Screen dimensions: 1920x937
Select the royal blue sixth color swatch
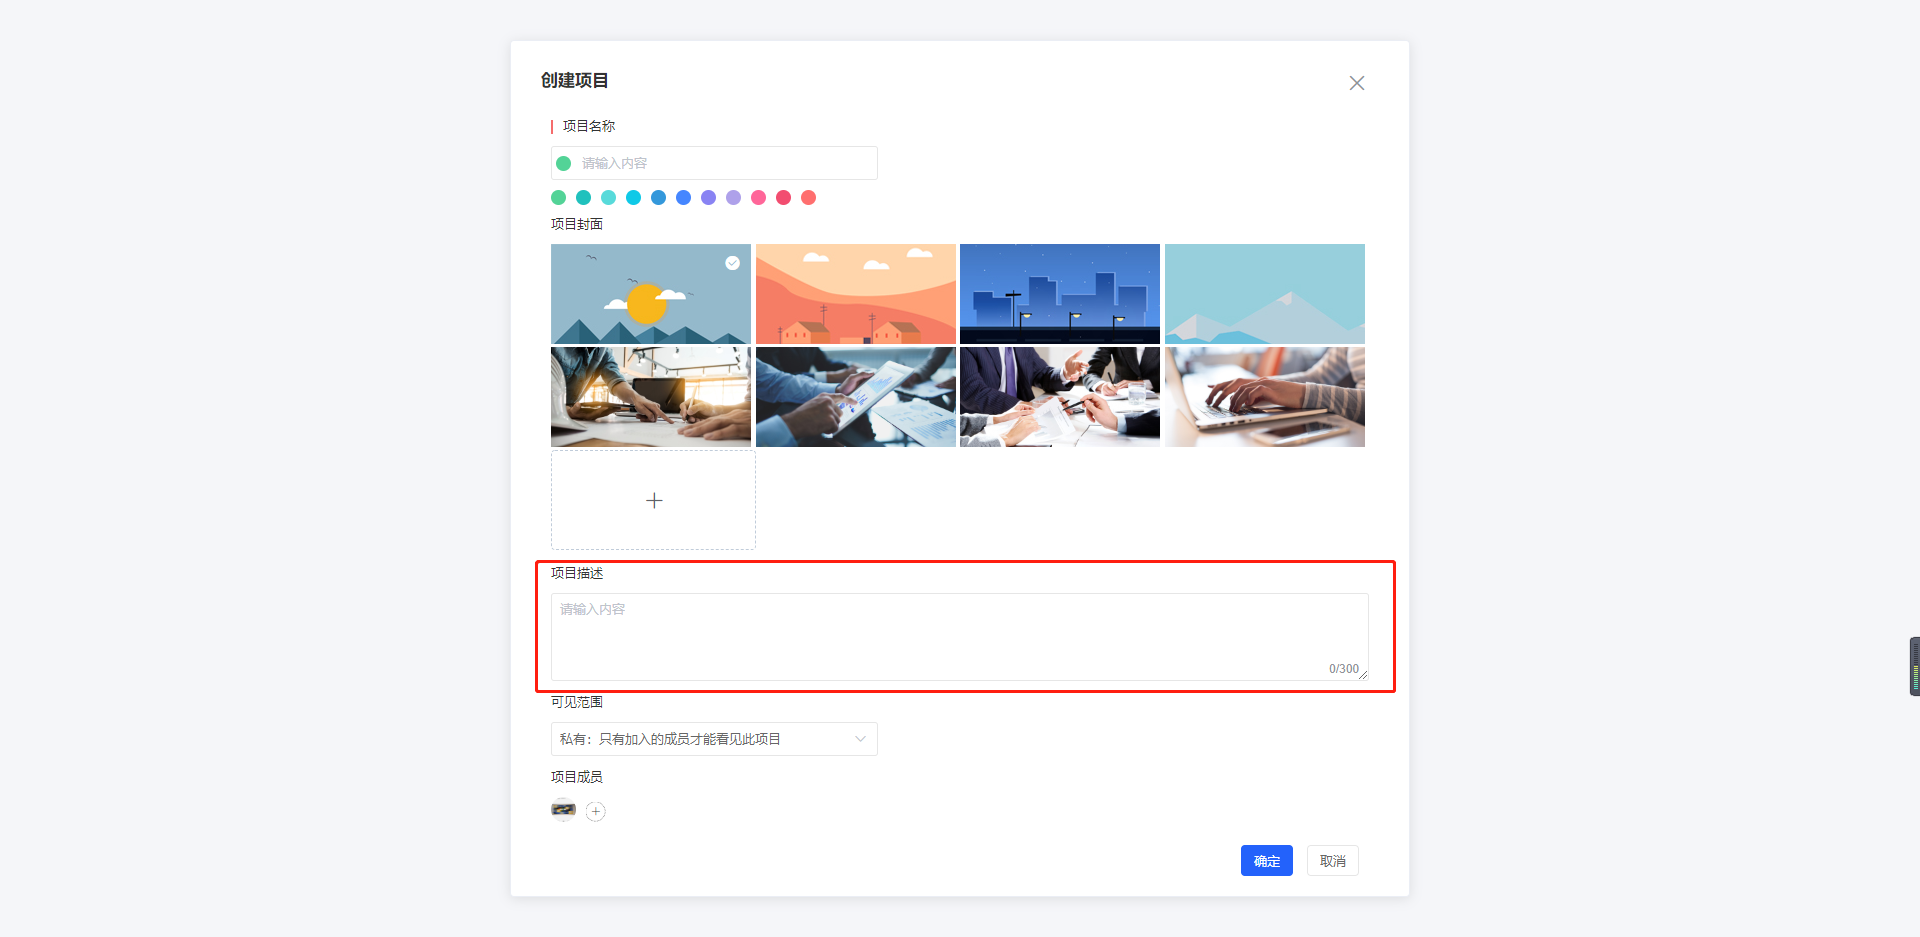(684, 198)
